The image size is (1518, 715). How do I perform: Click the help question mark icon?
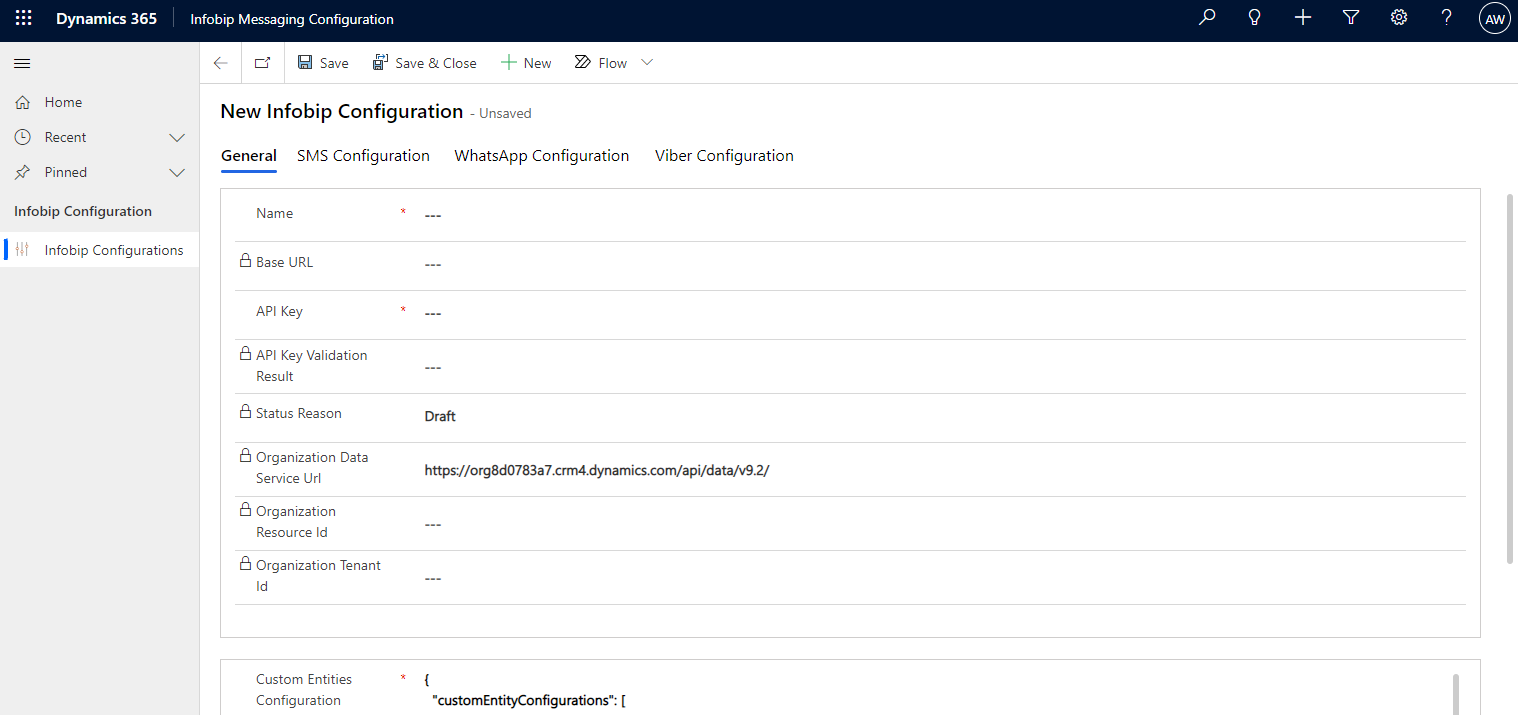[x=1446, y=18]
